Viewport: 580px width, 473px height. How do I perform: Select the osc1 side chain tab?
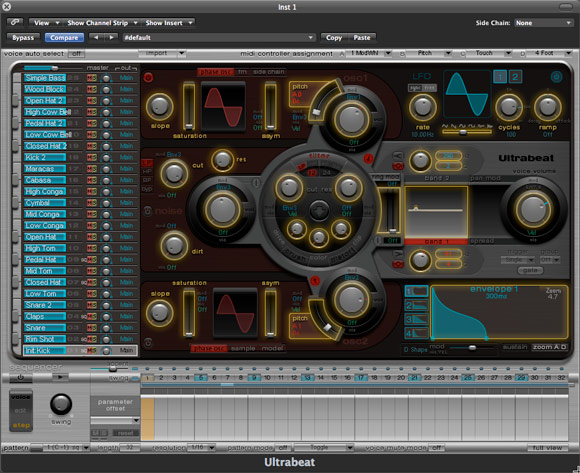click(x=269, y=72)
